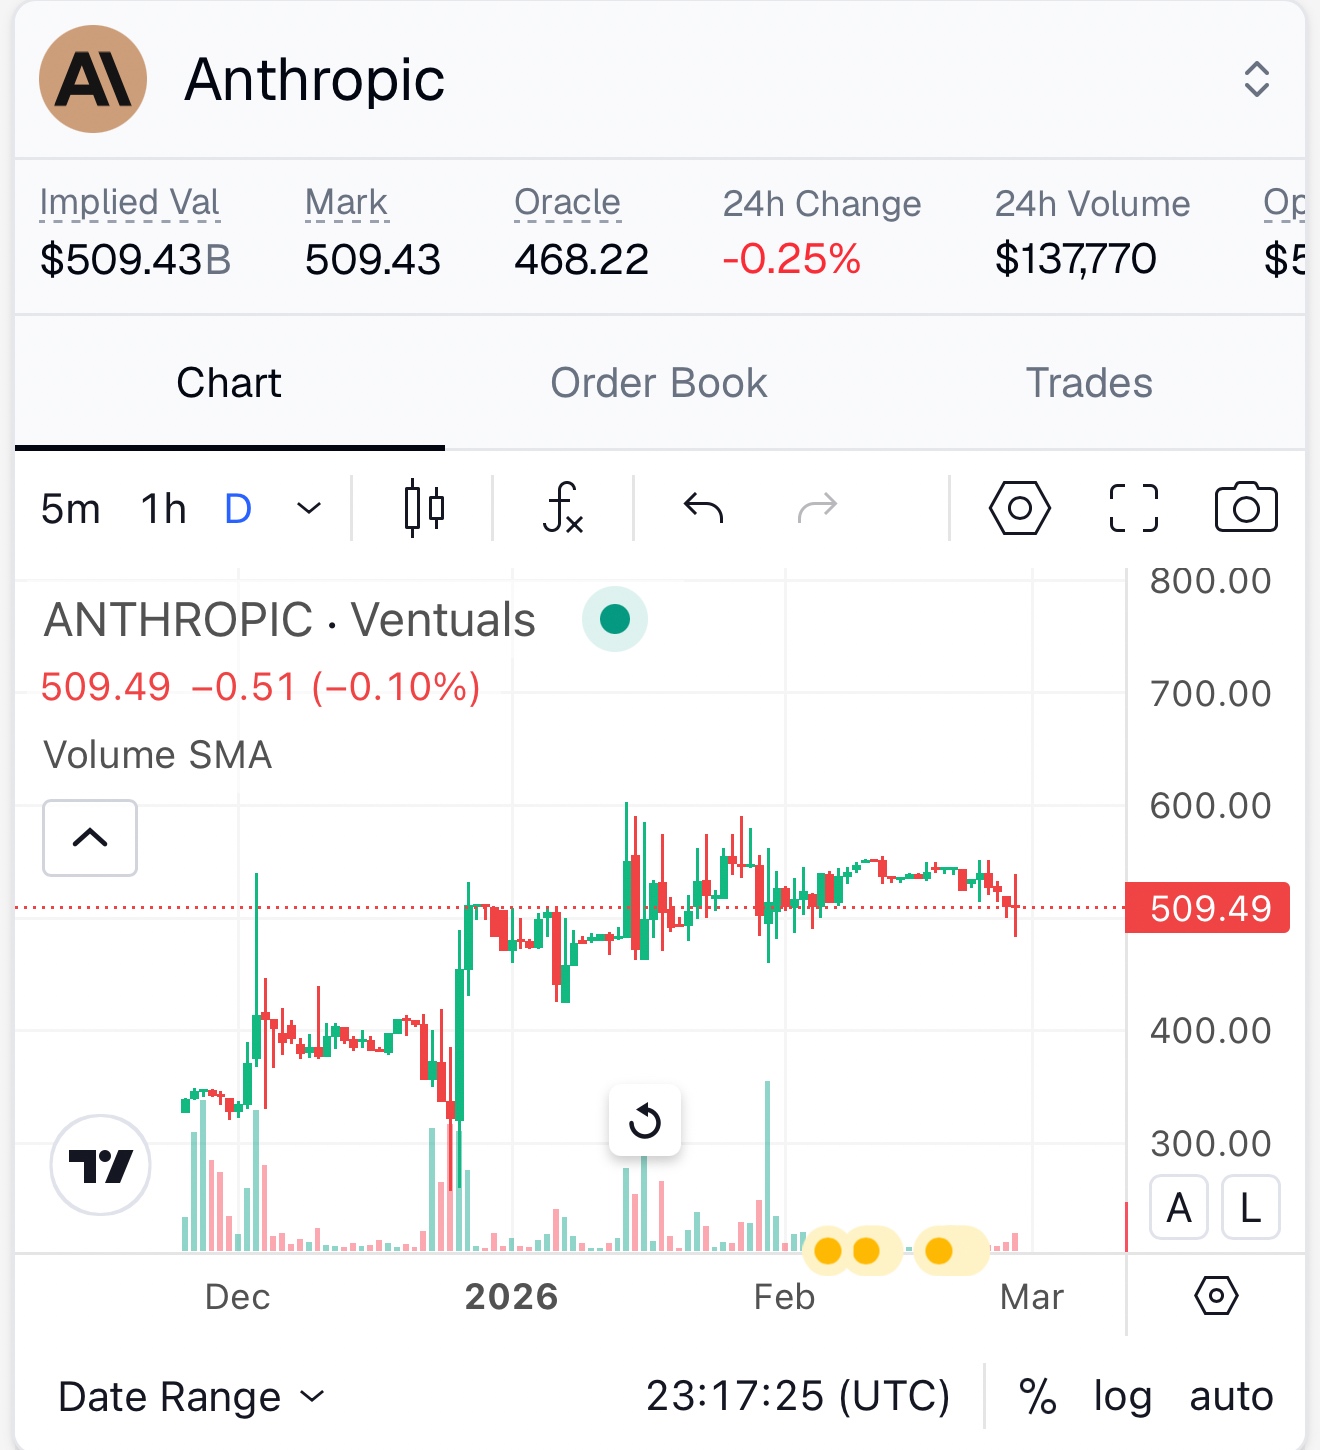1320x1450 pixels.
Task: Expand the Date Range dropdown
Action: tap(192, 1396)
